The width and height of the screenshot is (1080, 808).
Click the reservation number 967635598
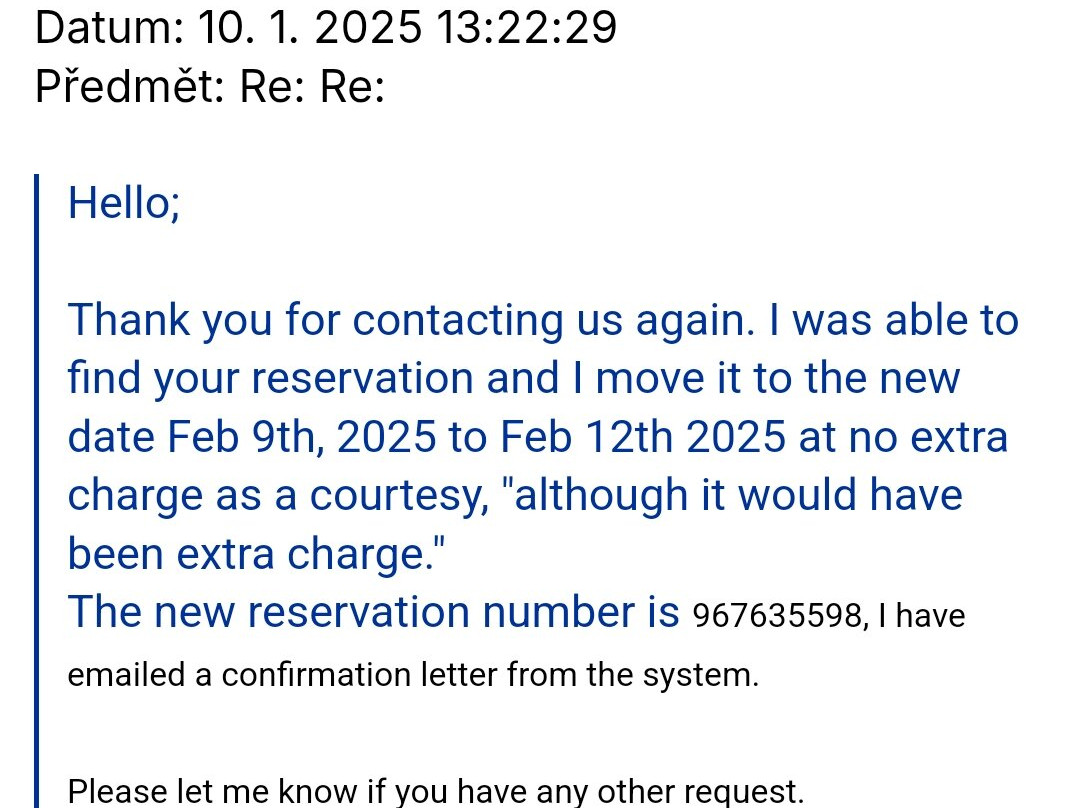(777, 616)
